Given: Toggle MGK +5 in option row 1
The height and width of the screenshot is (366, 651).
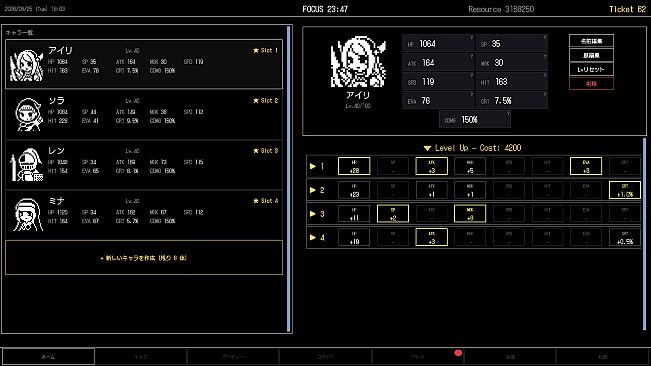Looking at the screenshot, I should [x=470, y=166].
